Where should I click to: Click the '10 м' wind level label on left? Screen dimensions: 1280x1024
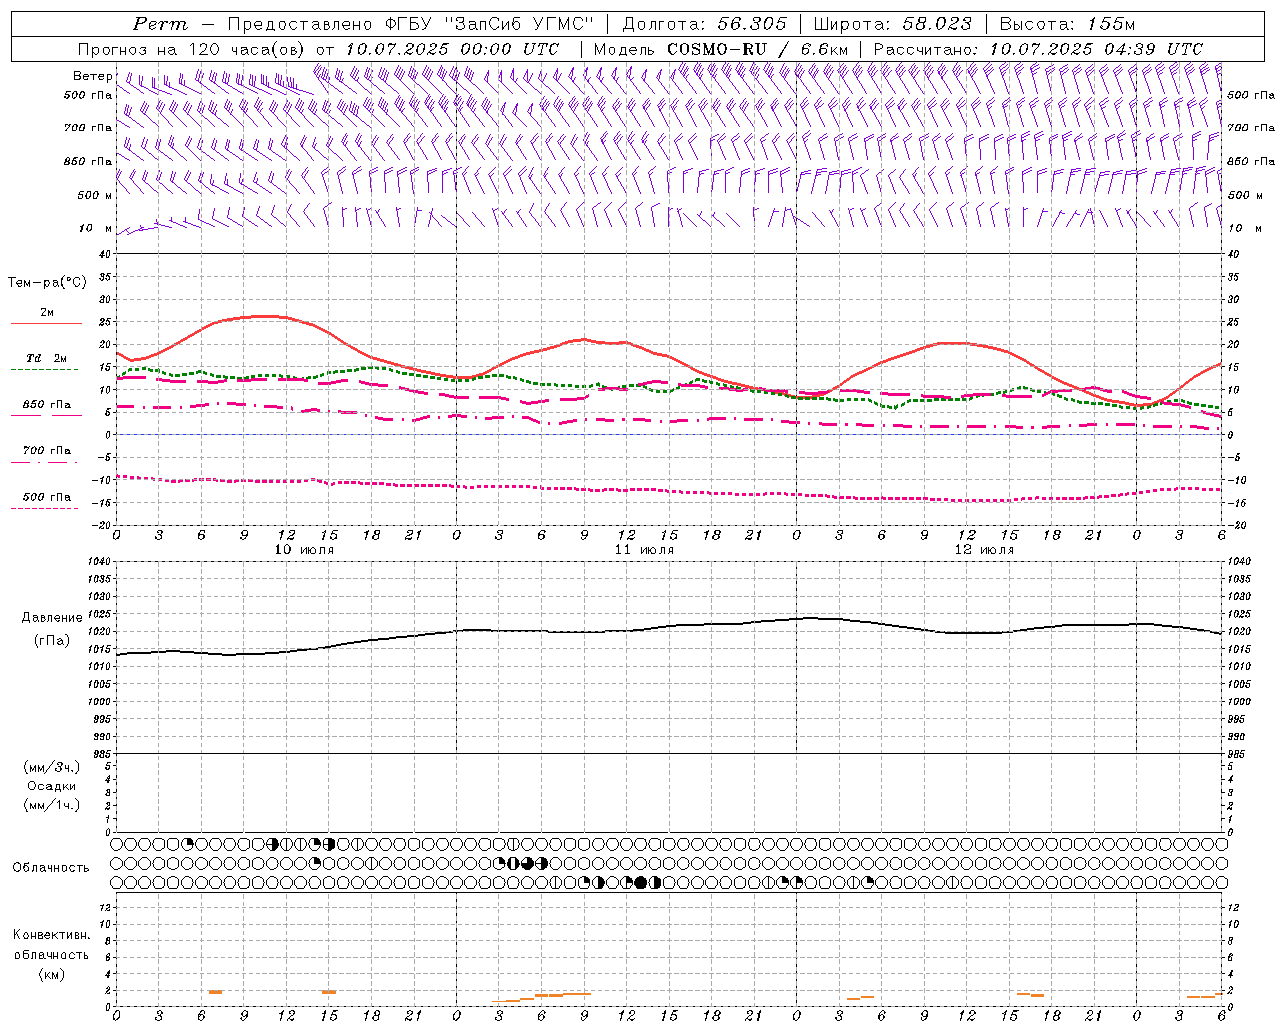[96, 228]
